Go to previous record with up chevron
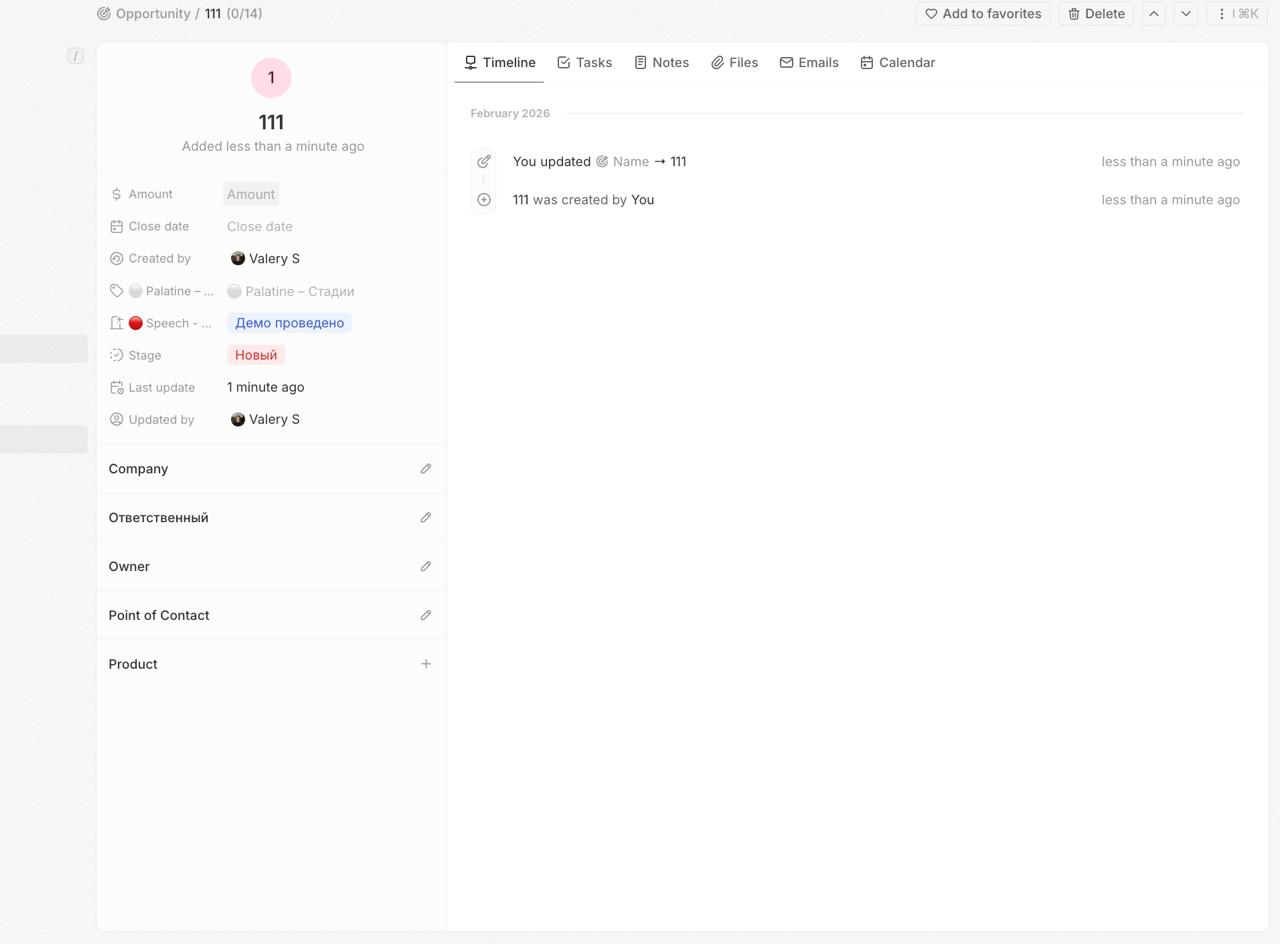This screenshot has height=944, width=1280. pyautogui.click(x=1154, y=14)
